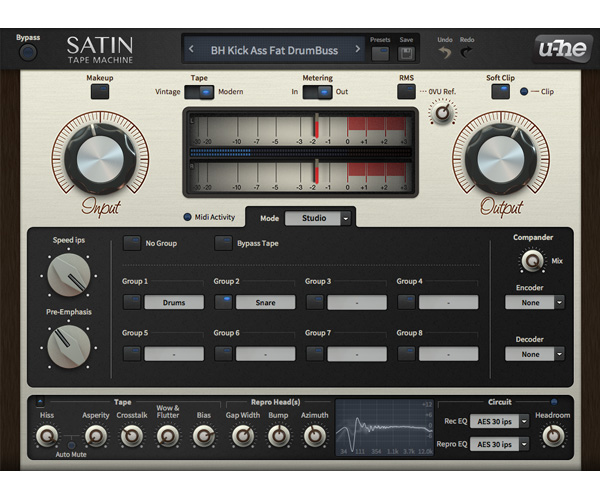Screen dimensions: 600x500
Task: Click the Group 4 name field
Action: (x=448, y=302)
